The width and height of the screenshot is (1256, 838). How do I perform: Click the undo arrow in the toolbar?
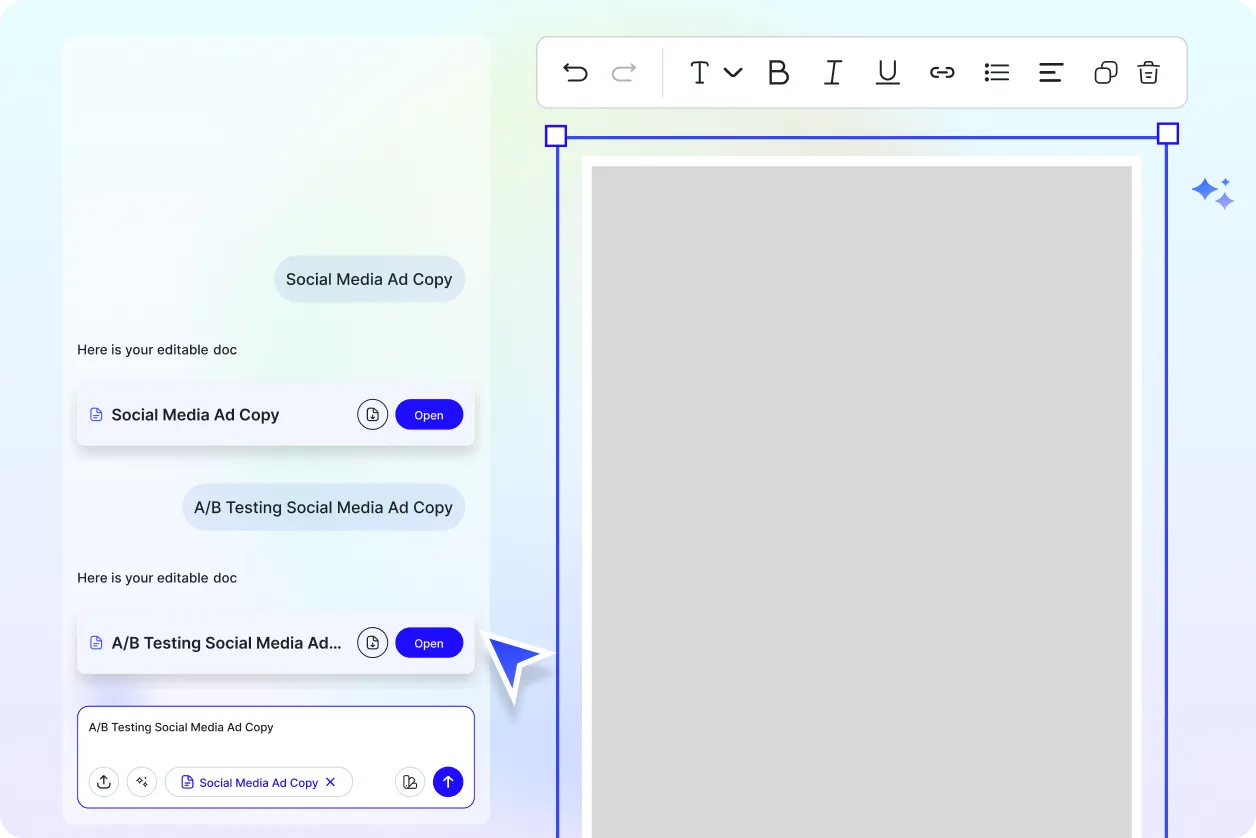pos(575,72)
